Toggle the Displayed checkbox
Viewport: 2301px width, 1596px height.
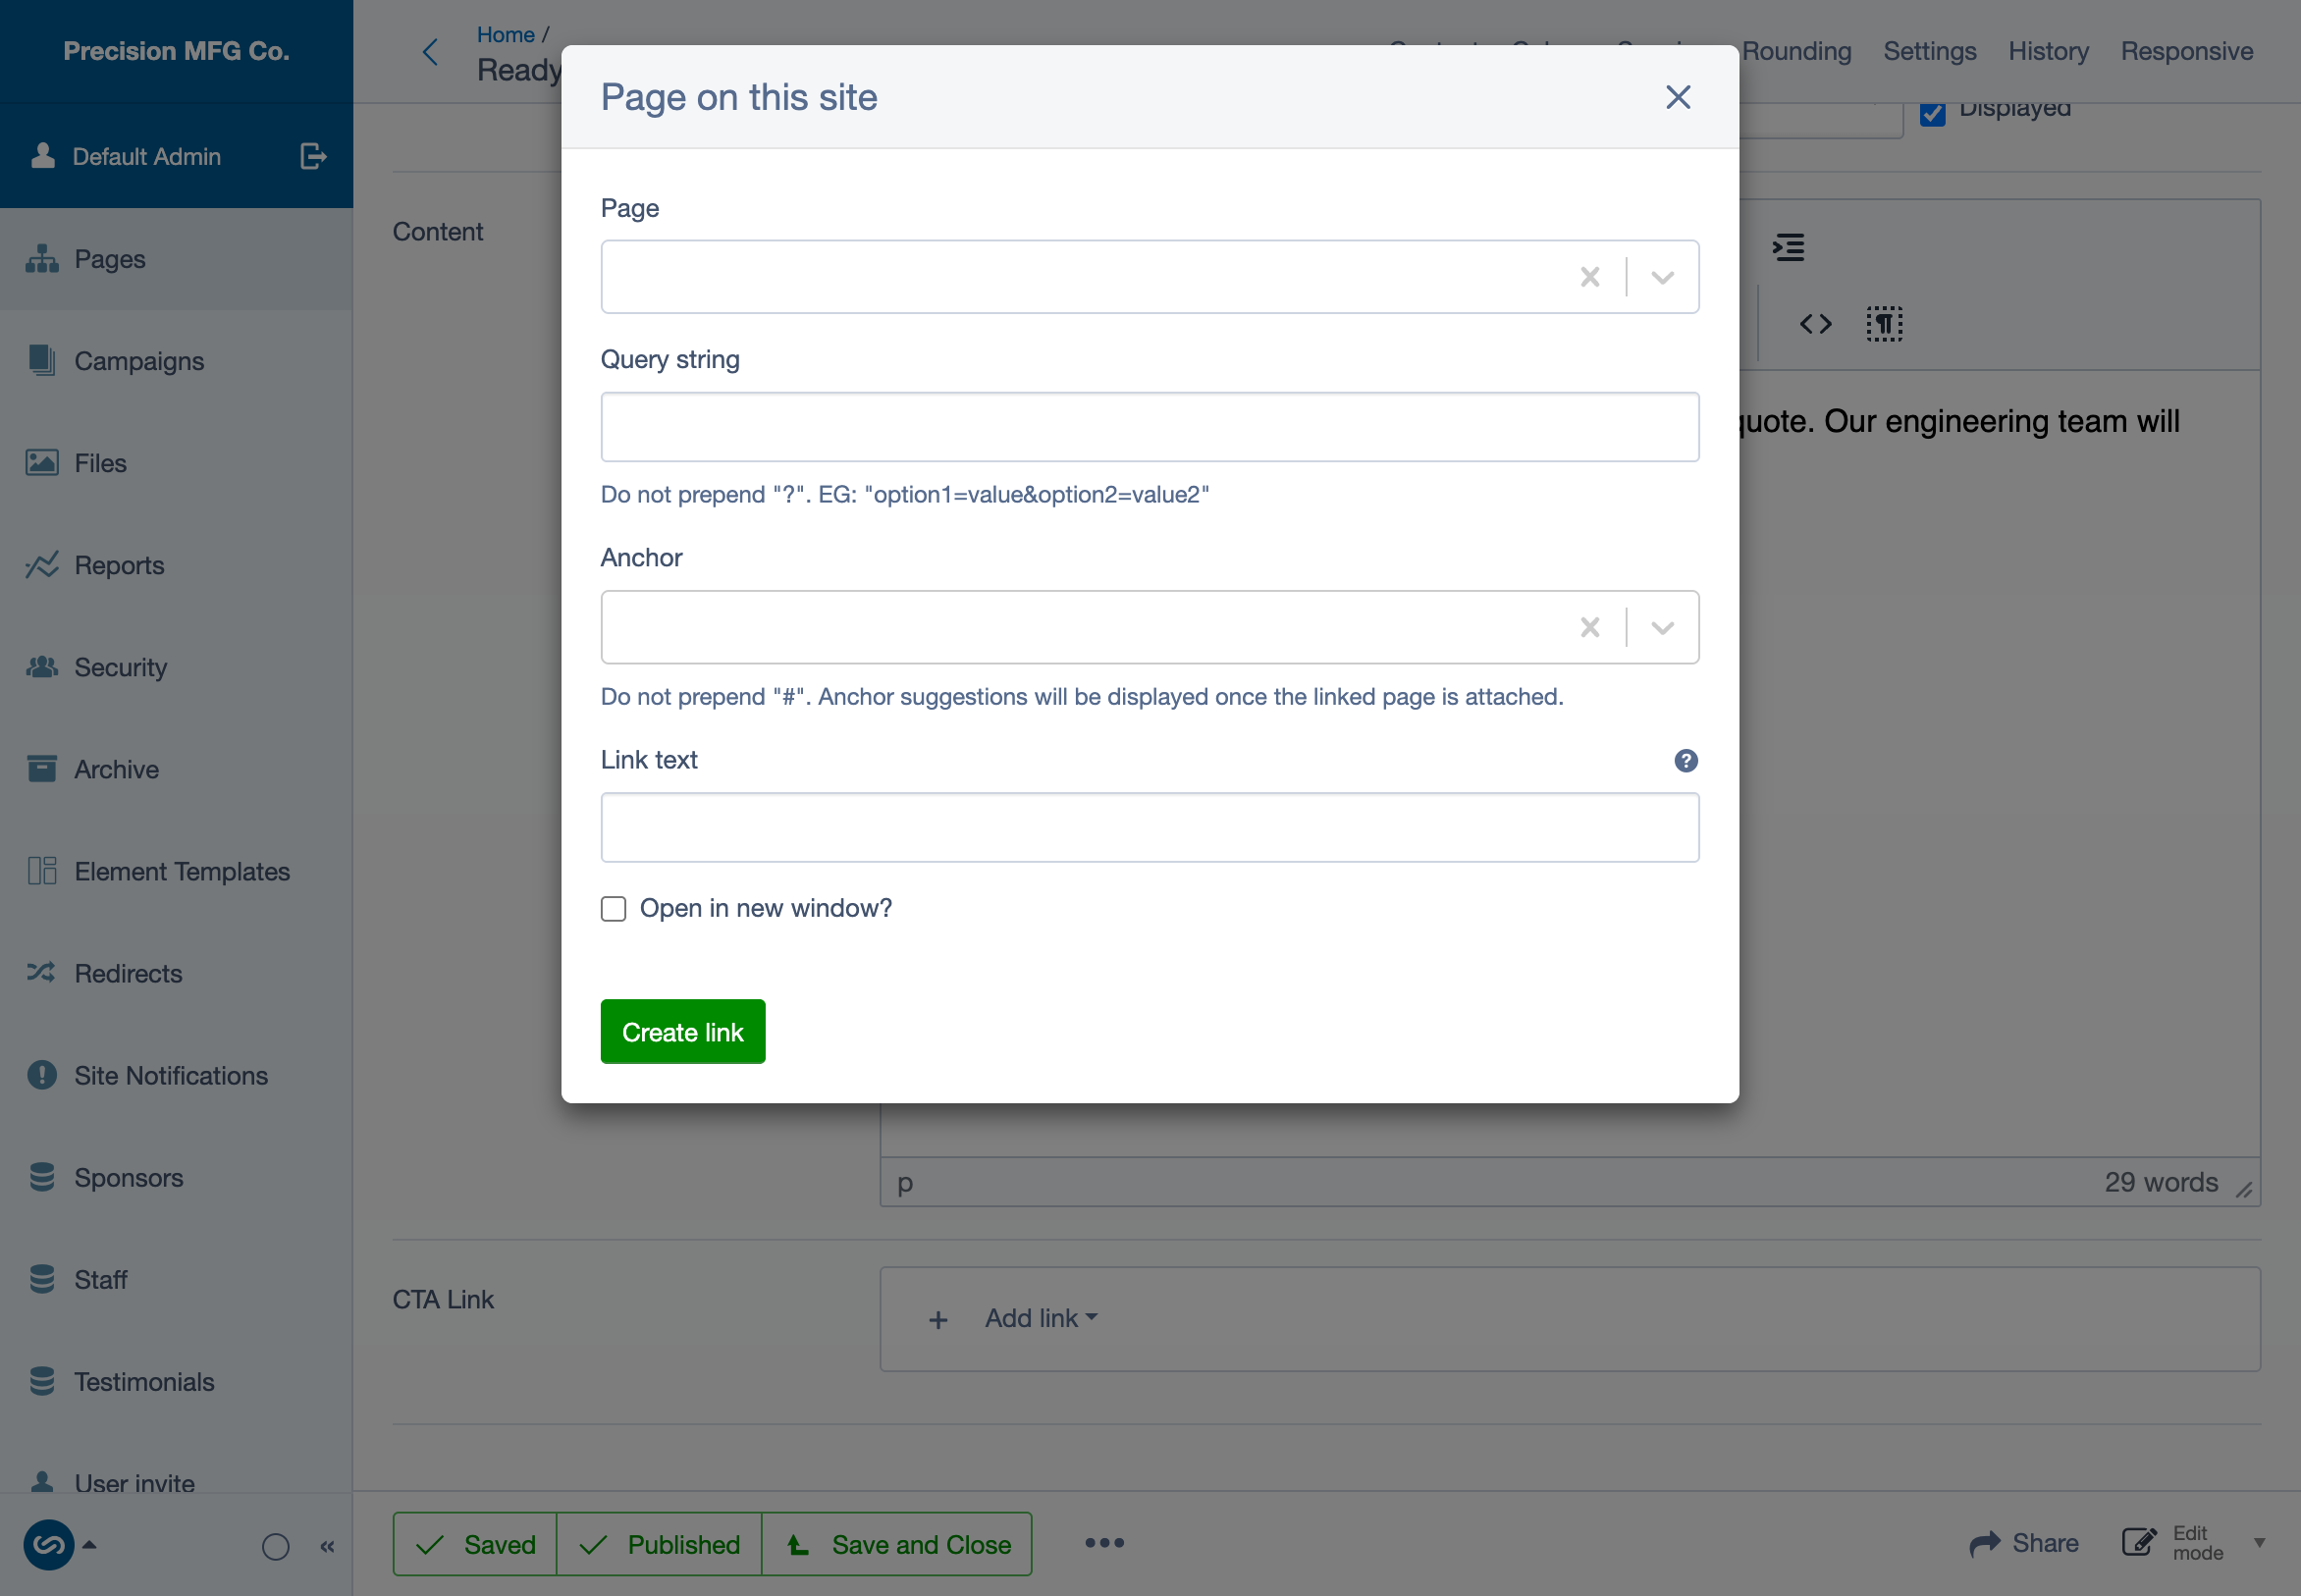click(x=1932, y=113)
